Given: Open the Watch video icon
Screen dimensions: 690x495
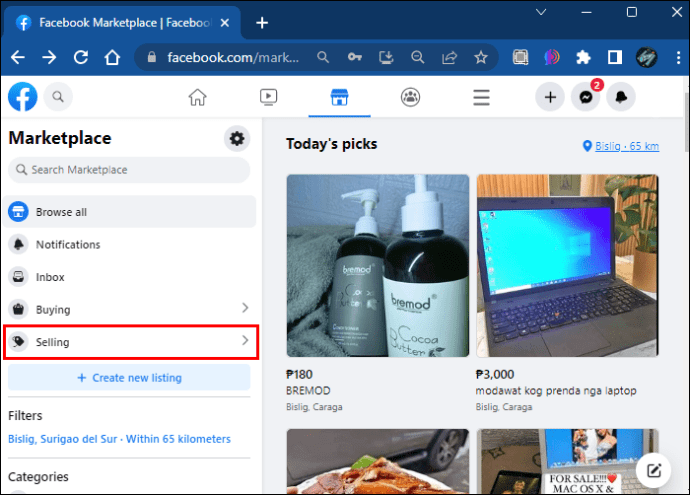Looking at the screenshot, I should pyautogui.click(x=268, y=97).
